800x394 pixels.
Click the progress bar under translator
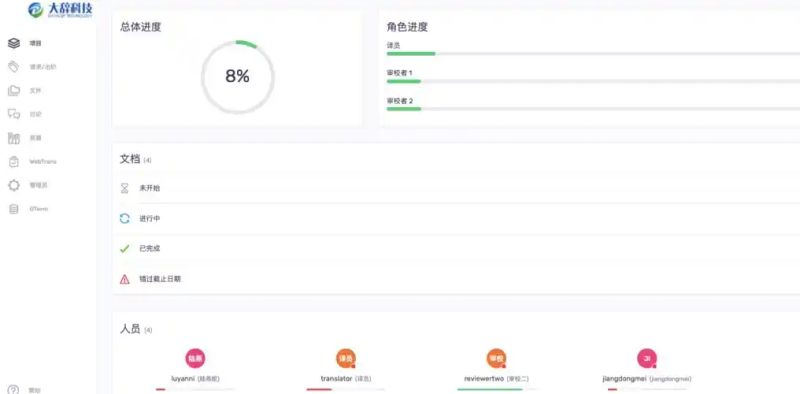345,389
